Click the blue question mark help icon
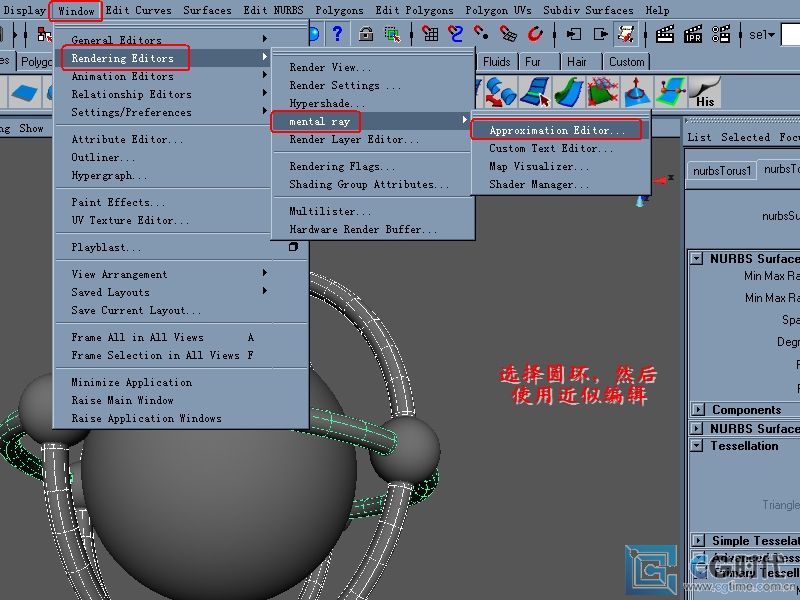The width and height of the screenshot is (800, 600). click(337, 34)
